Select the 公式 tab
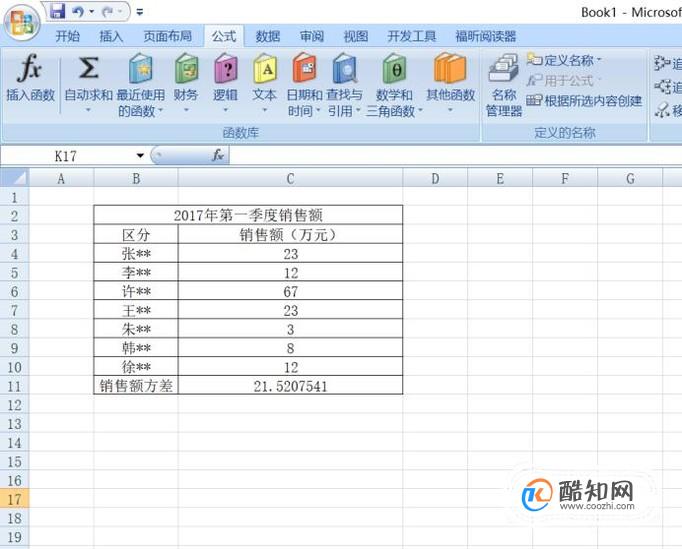682x549 pixels. pos(224,36)
